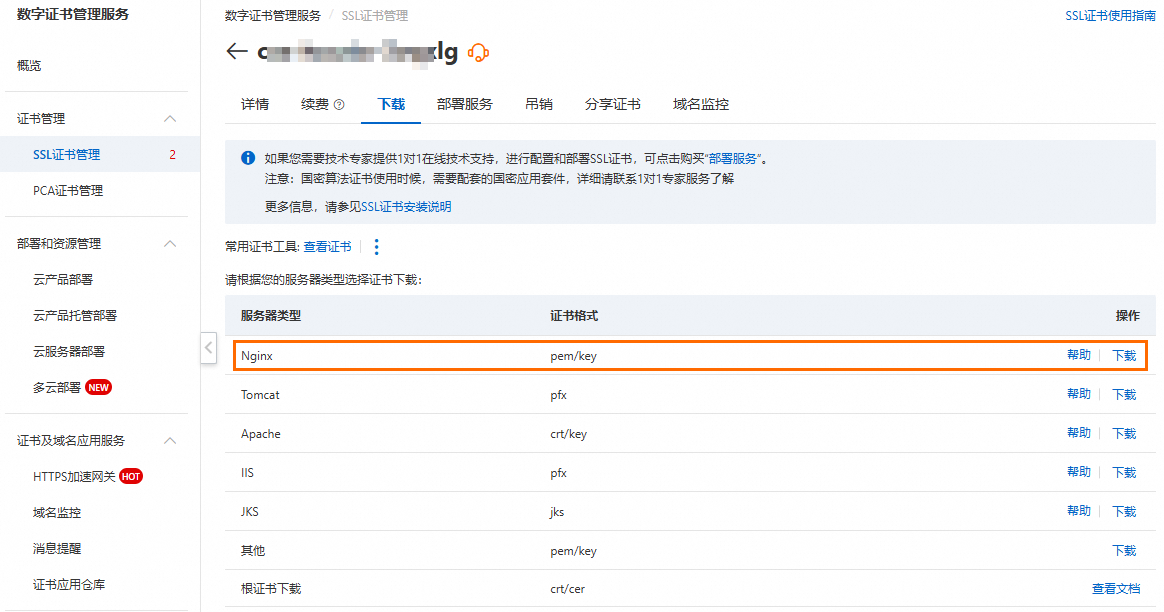Collapse the left sidebar with the arrow handle
The height and width of the screenshot is (612, 1164).
[x=208, y=348]
